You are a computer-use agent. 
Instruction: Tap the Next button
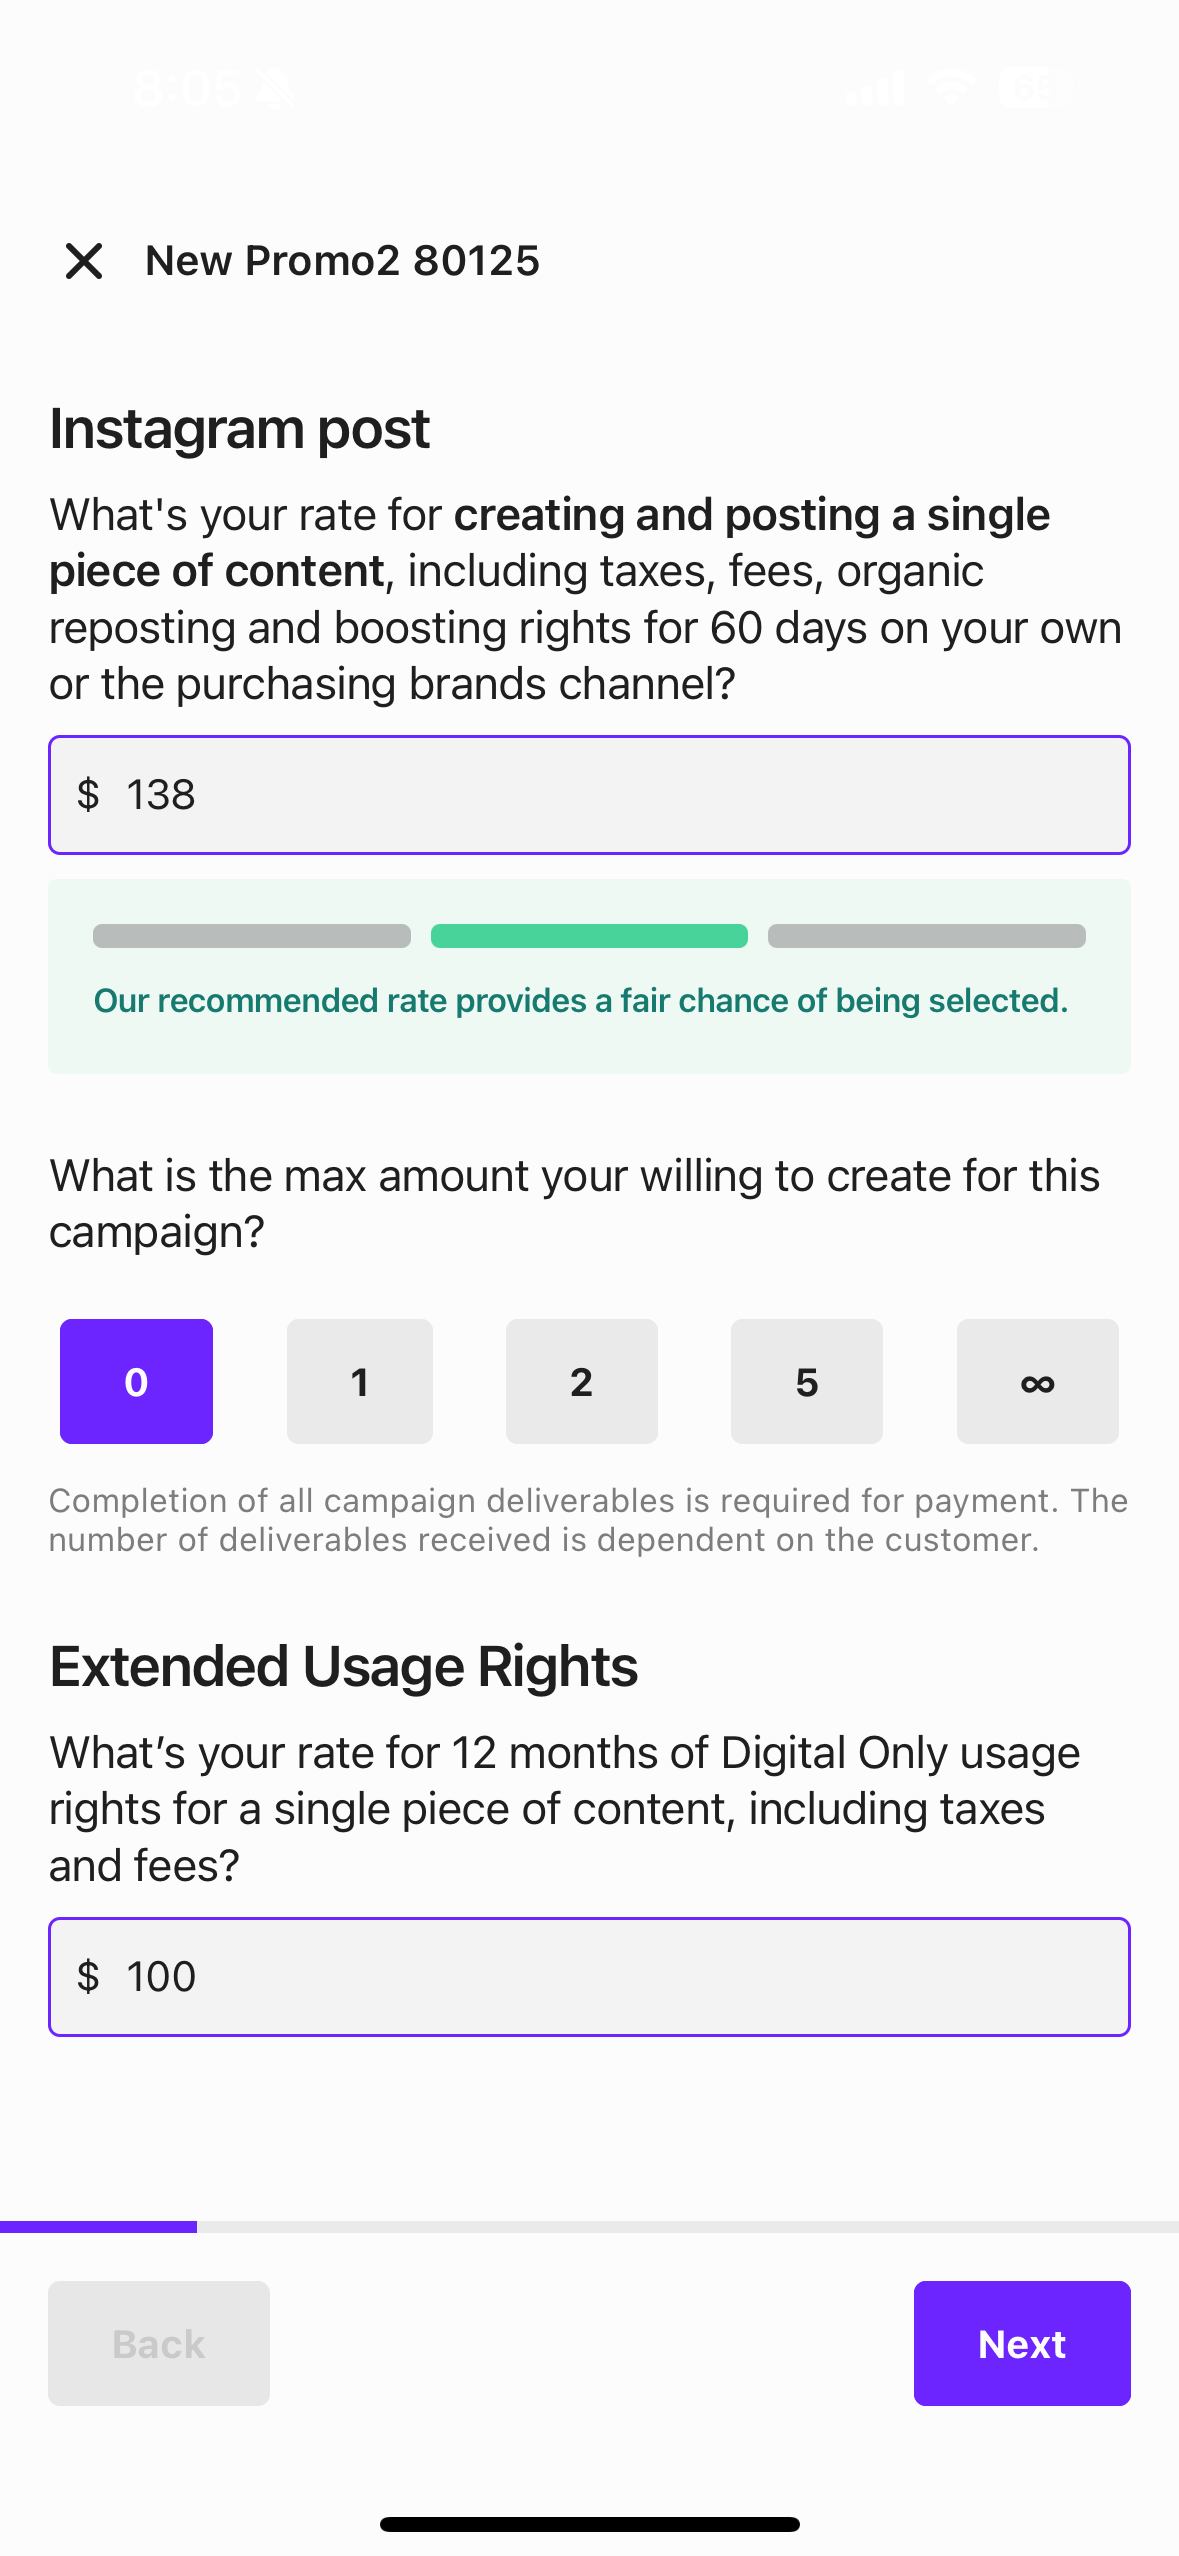click(x=1022, y=2343)
